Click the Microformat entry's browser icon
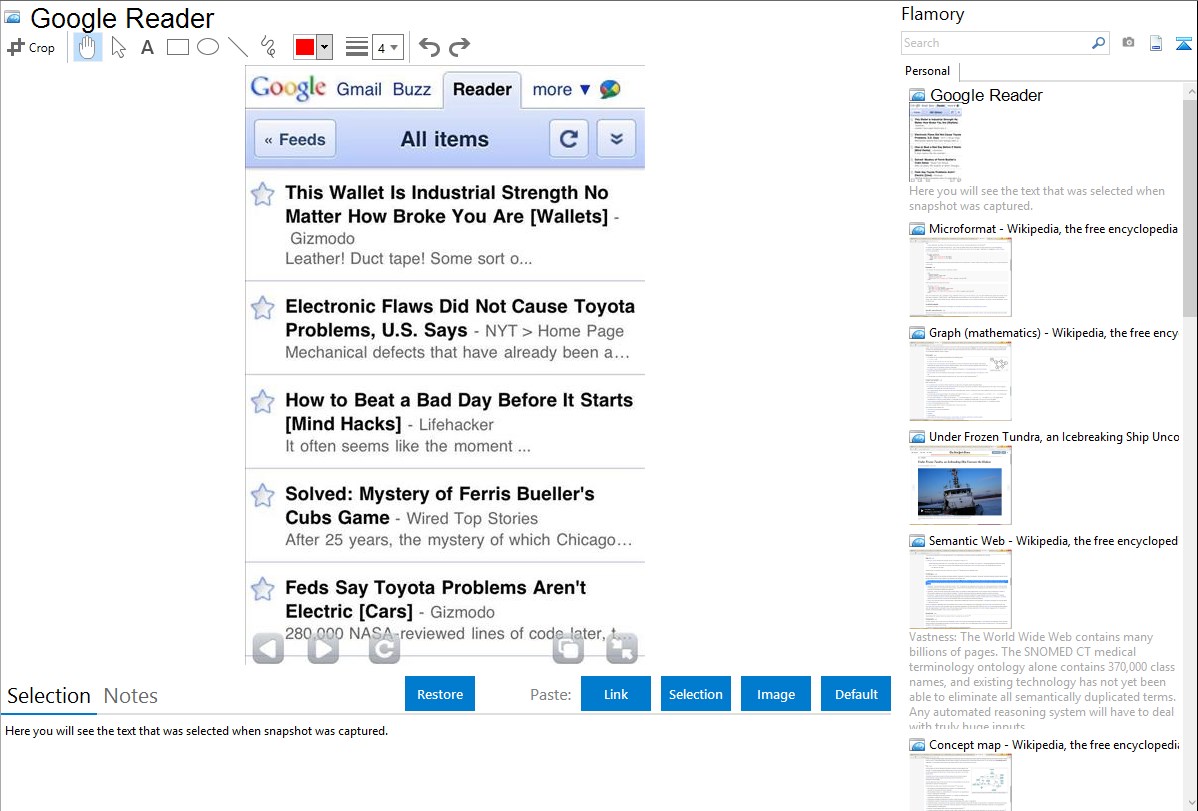Screen dimensions: 1198x811 918,229
